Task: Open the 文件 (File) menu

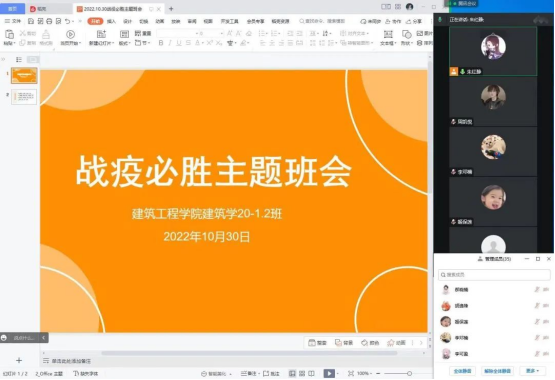Action: point(13,21)
